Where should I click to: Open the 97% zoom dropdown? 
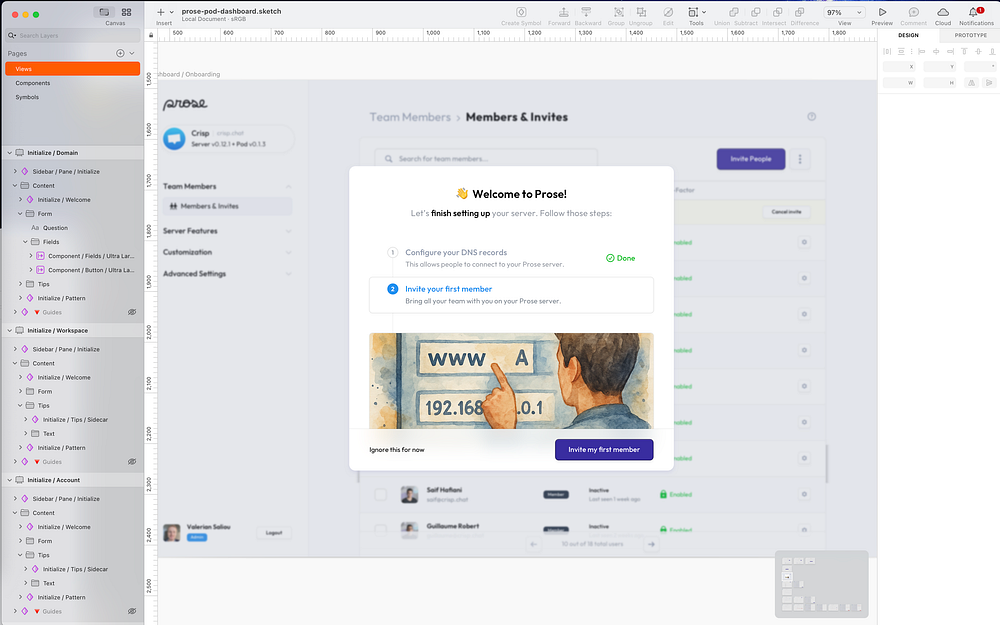(x=844, y=12)
